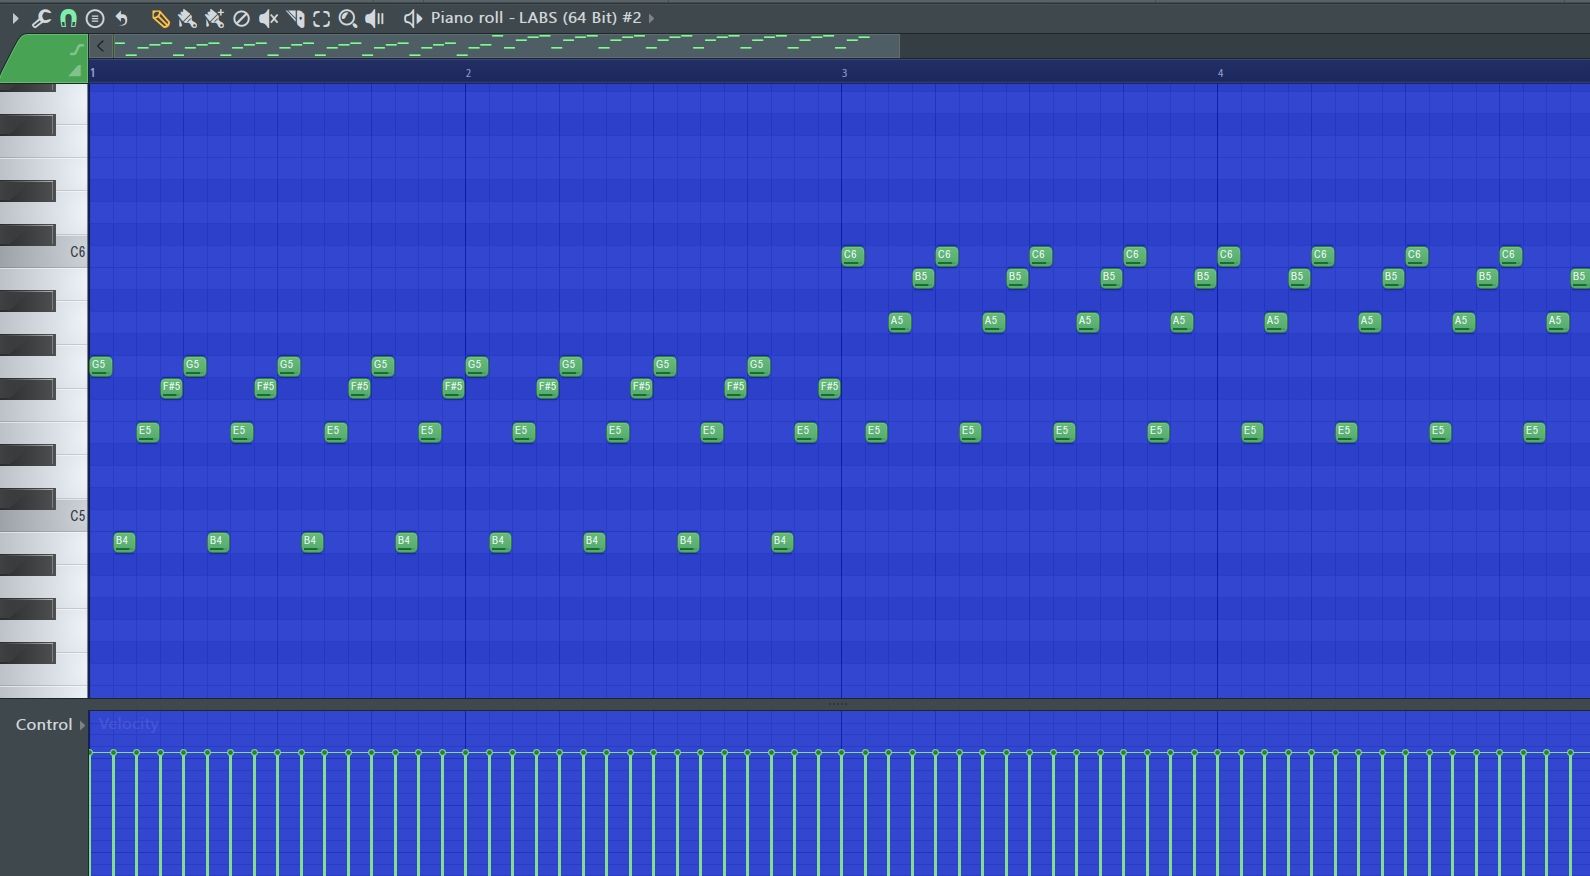1590x876 pixels.
Task: Click the velocity handle at bar 3 line
Action: 842,752
